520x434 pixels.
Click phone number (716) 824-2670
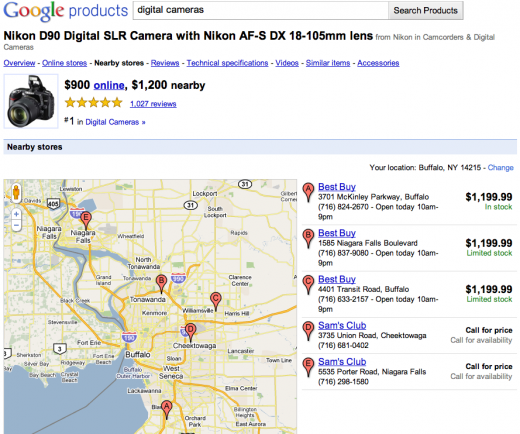(x=343, y=207)
